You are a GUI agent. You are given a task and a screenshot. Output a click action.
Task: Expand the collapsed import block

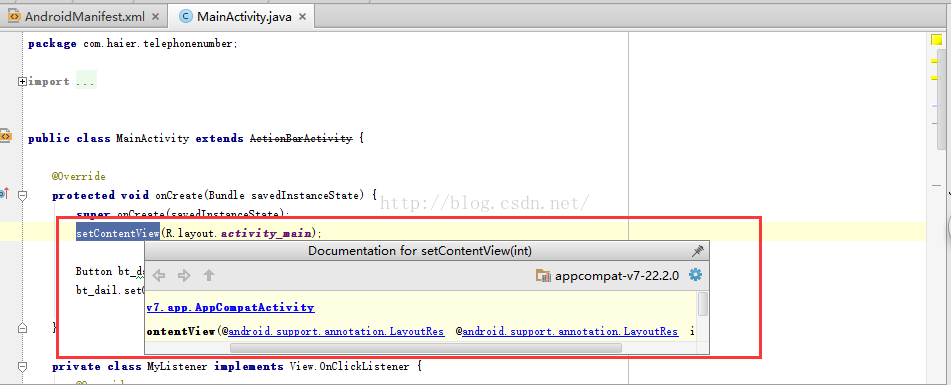coord(22,81)
